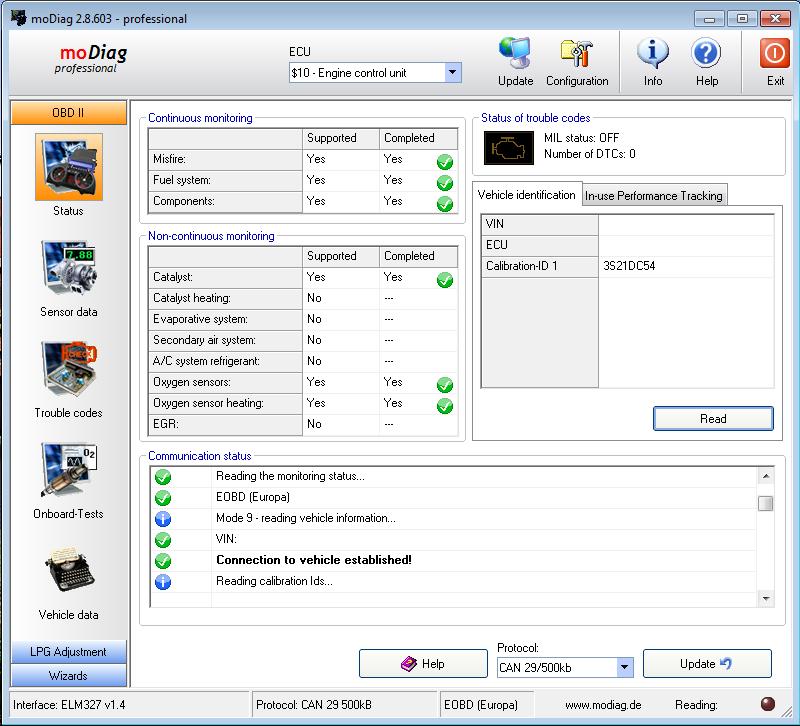Click the red Exit power icon
The width and height of the screenshot is (800, 726).
[x=775, y=54]
